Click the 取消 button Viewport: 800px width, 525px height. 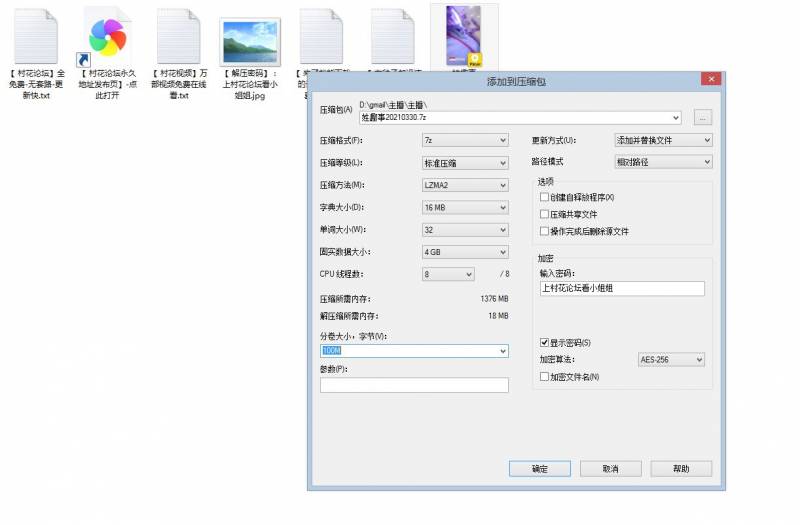point(610,469)
